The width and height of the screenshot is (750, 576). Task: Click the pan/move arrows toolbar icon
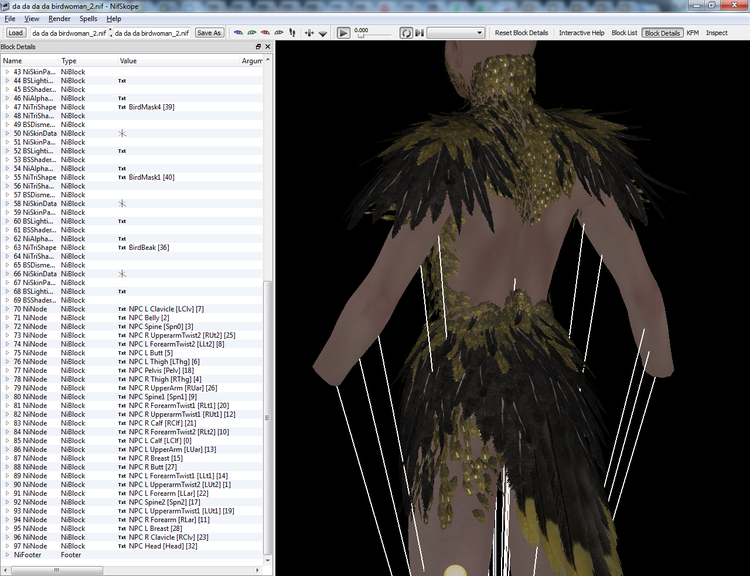(x=309, y=33)
